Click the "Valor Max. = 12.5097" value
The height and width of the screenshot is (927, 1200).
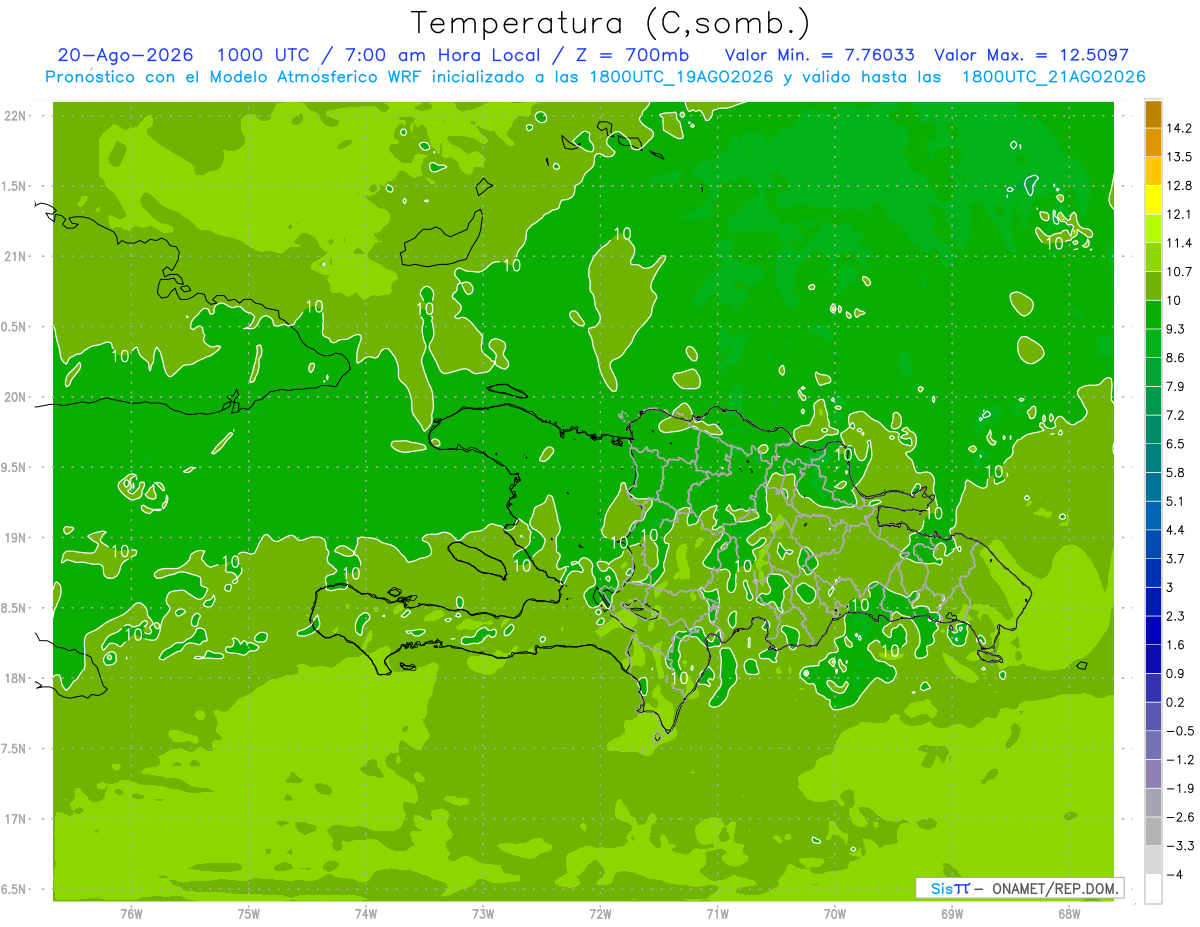click(1031, 55)
